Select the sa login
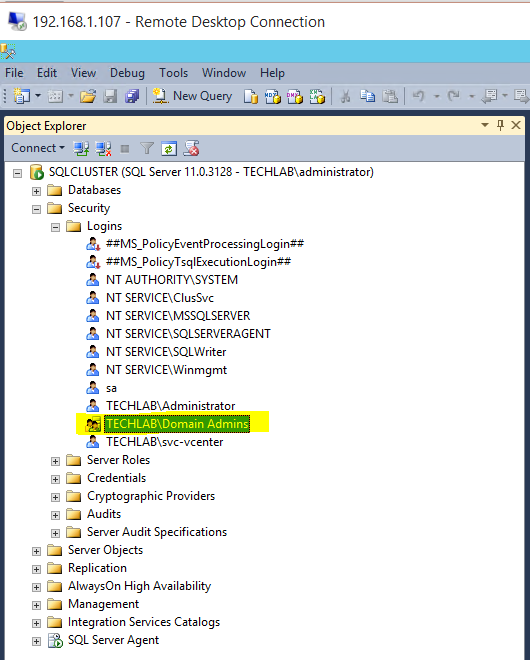530x660 pixels. (x=111, y=388)
